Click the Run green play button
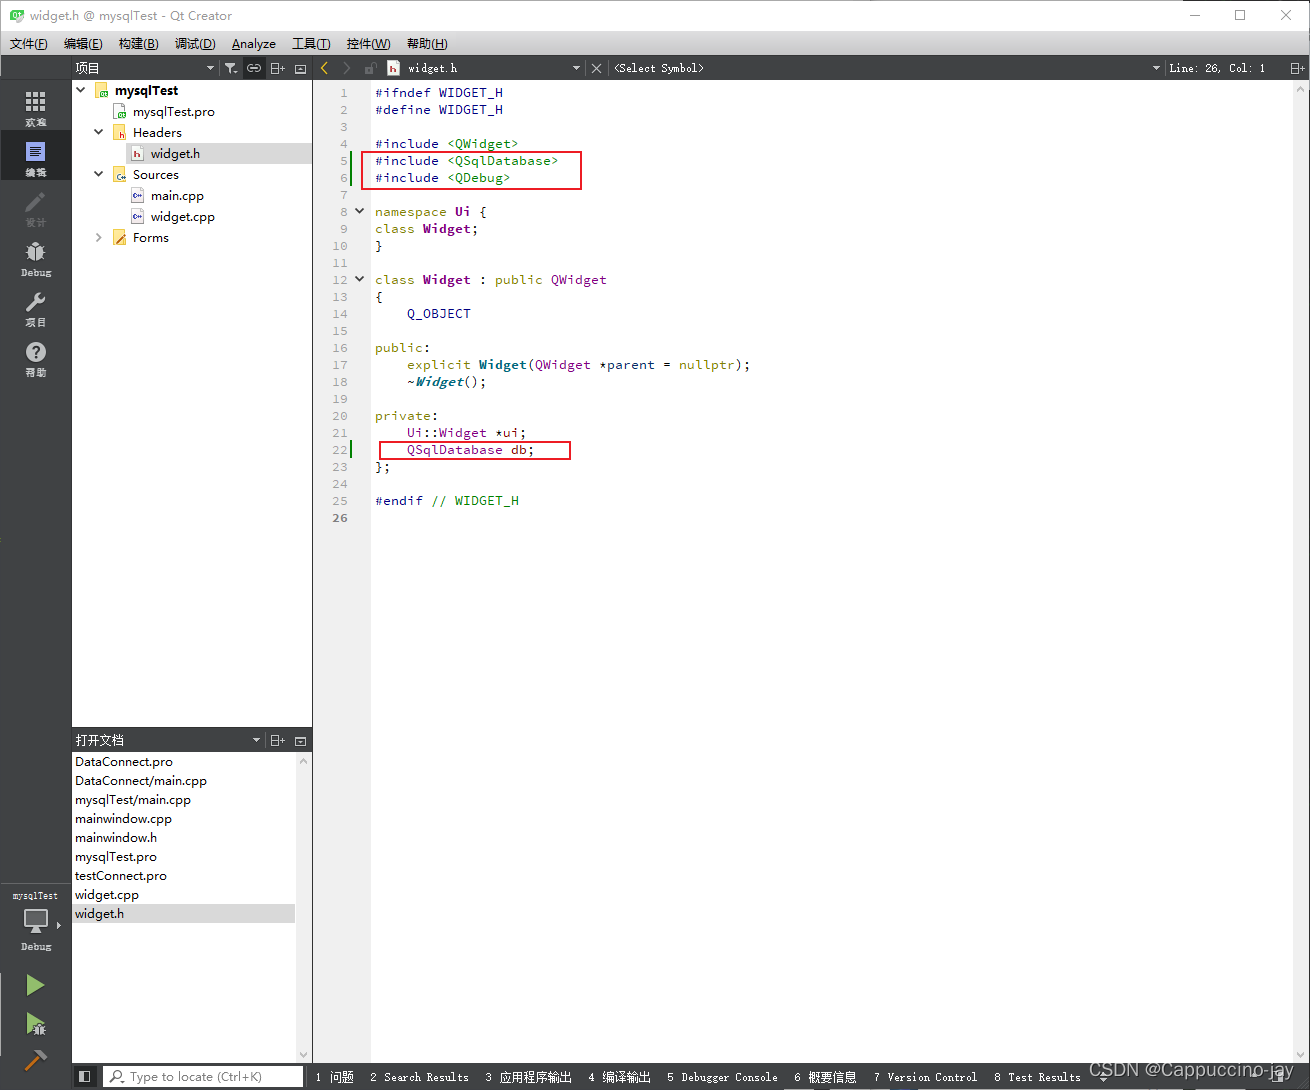Viewport: 1310px width, 1090px height. click(35, 985)
